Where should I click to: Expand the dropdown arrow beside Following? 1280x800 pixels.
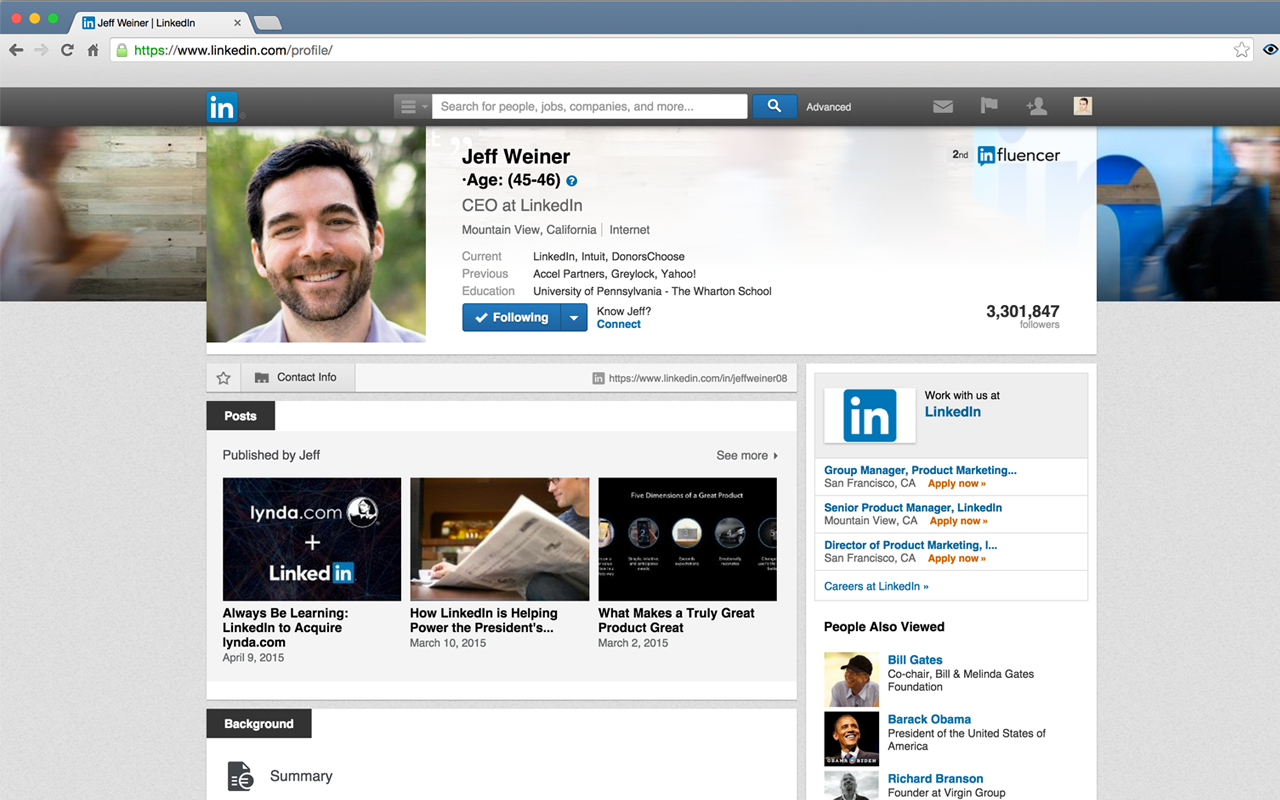click(x=574, y=318)
